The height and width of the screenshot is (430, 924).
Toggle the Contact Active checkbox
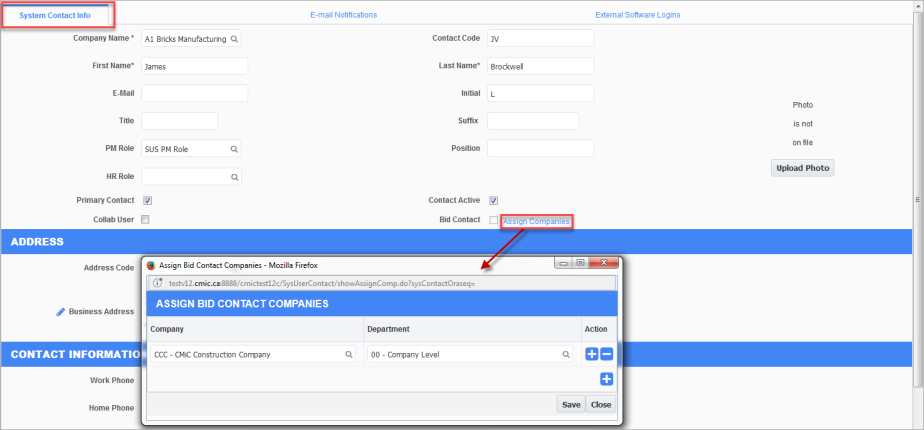pos(494,200)
